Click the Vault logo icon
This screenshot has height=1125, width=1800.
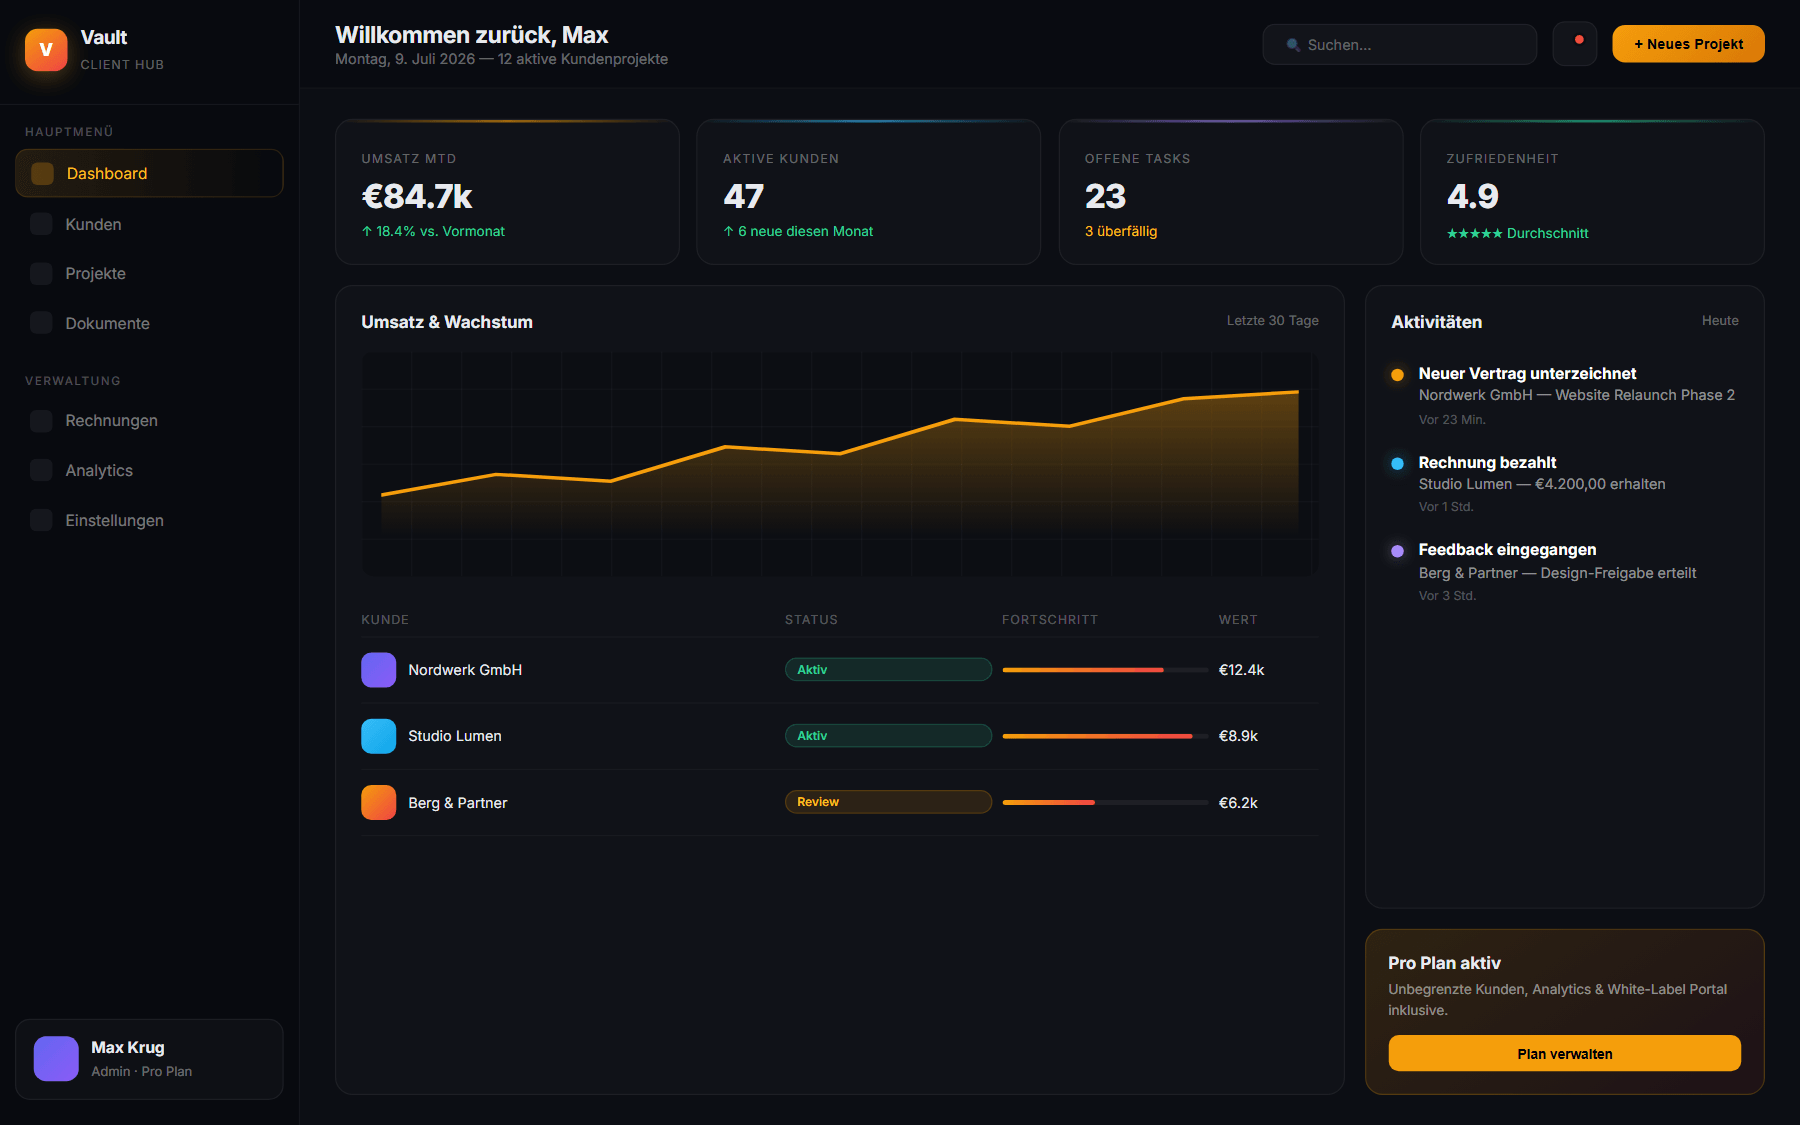(46, 50)
